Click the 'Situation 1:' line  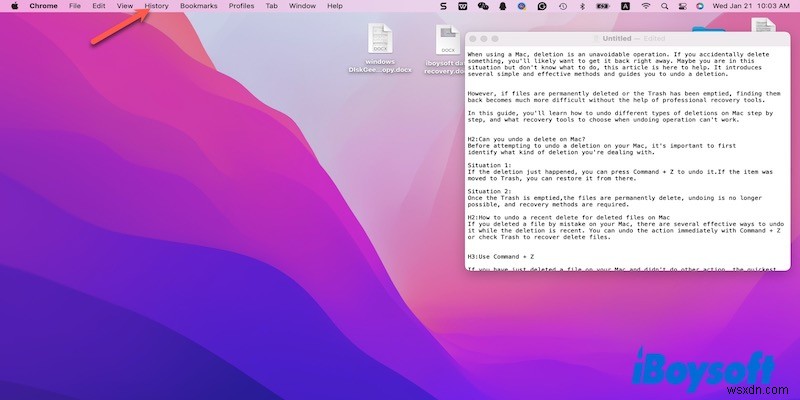[x=489, y=165]
